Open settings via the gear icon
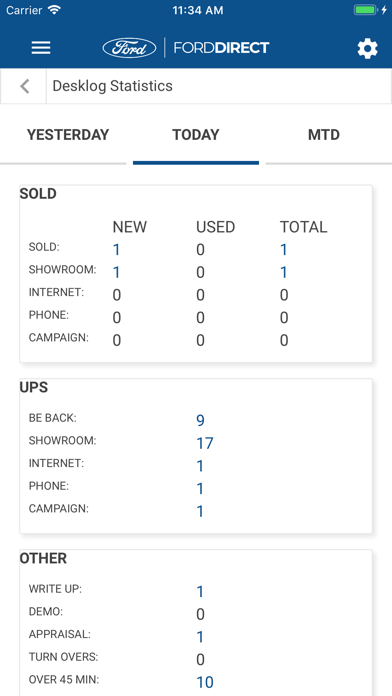The width and height of the screenshot is (392, 696). (x=368, y=48)
